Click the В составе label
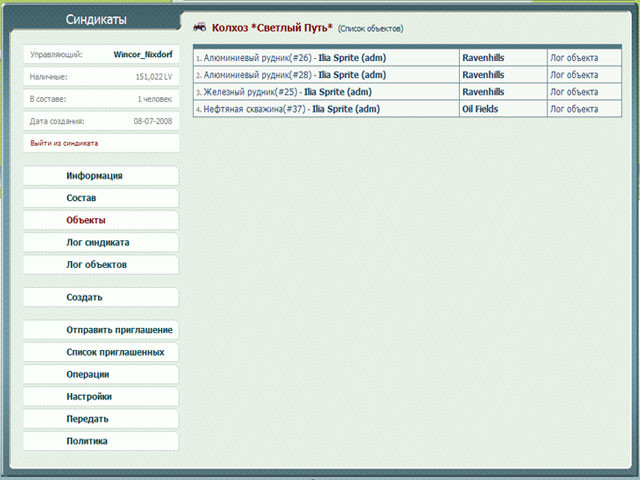This screenshot has width=640, height=480. tap(48, 99)
